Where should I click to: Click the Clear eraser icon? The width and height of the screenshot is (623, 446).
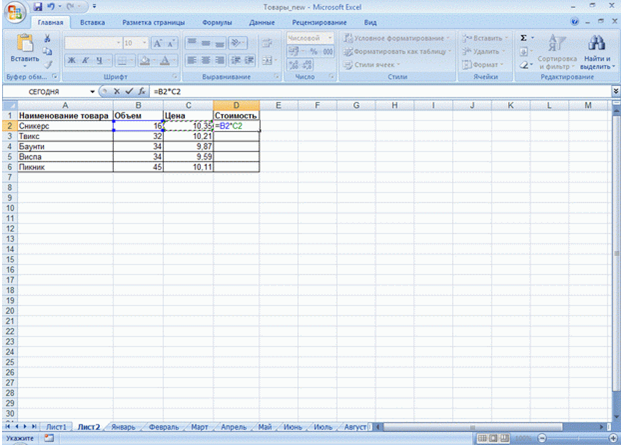coord(524,65)
